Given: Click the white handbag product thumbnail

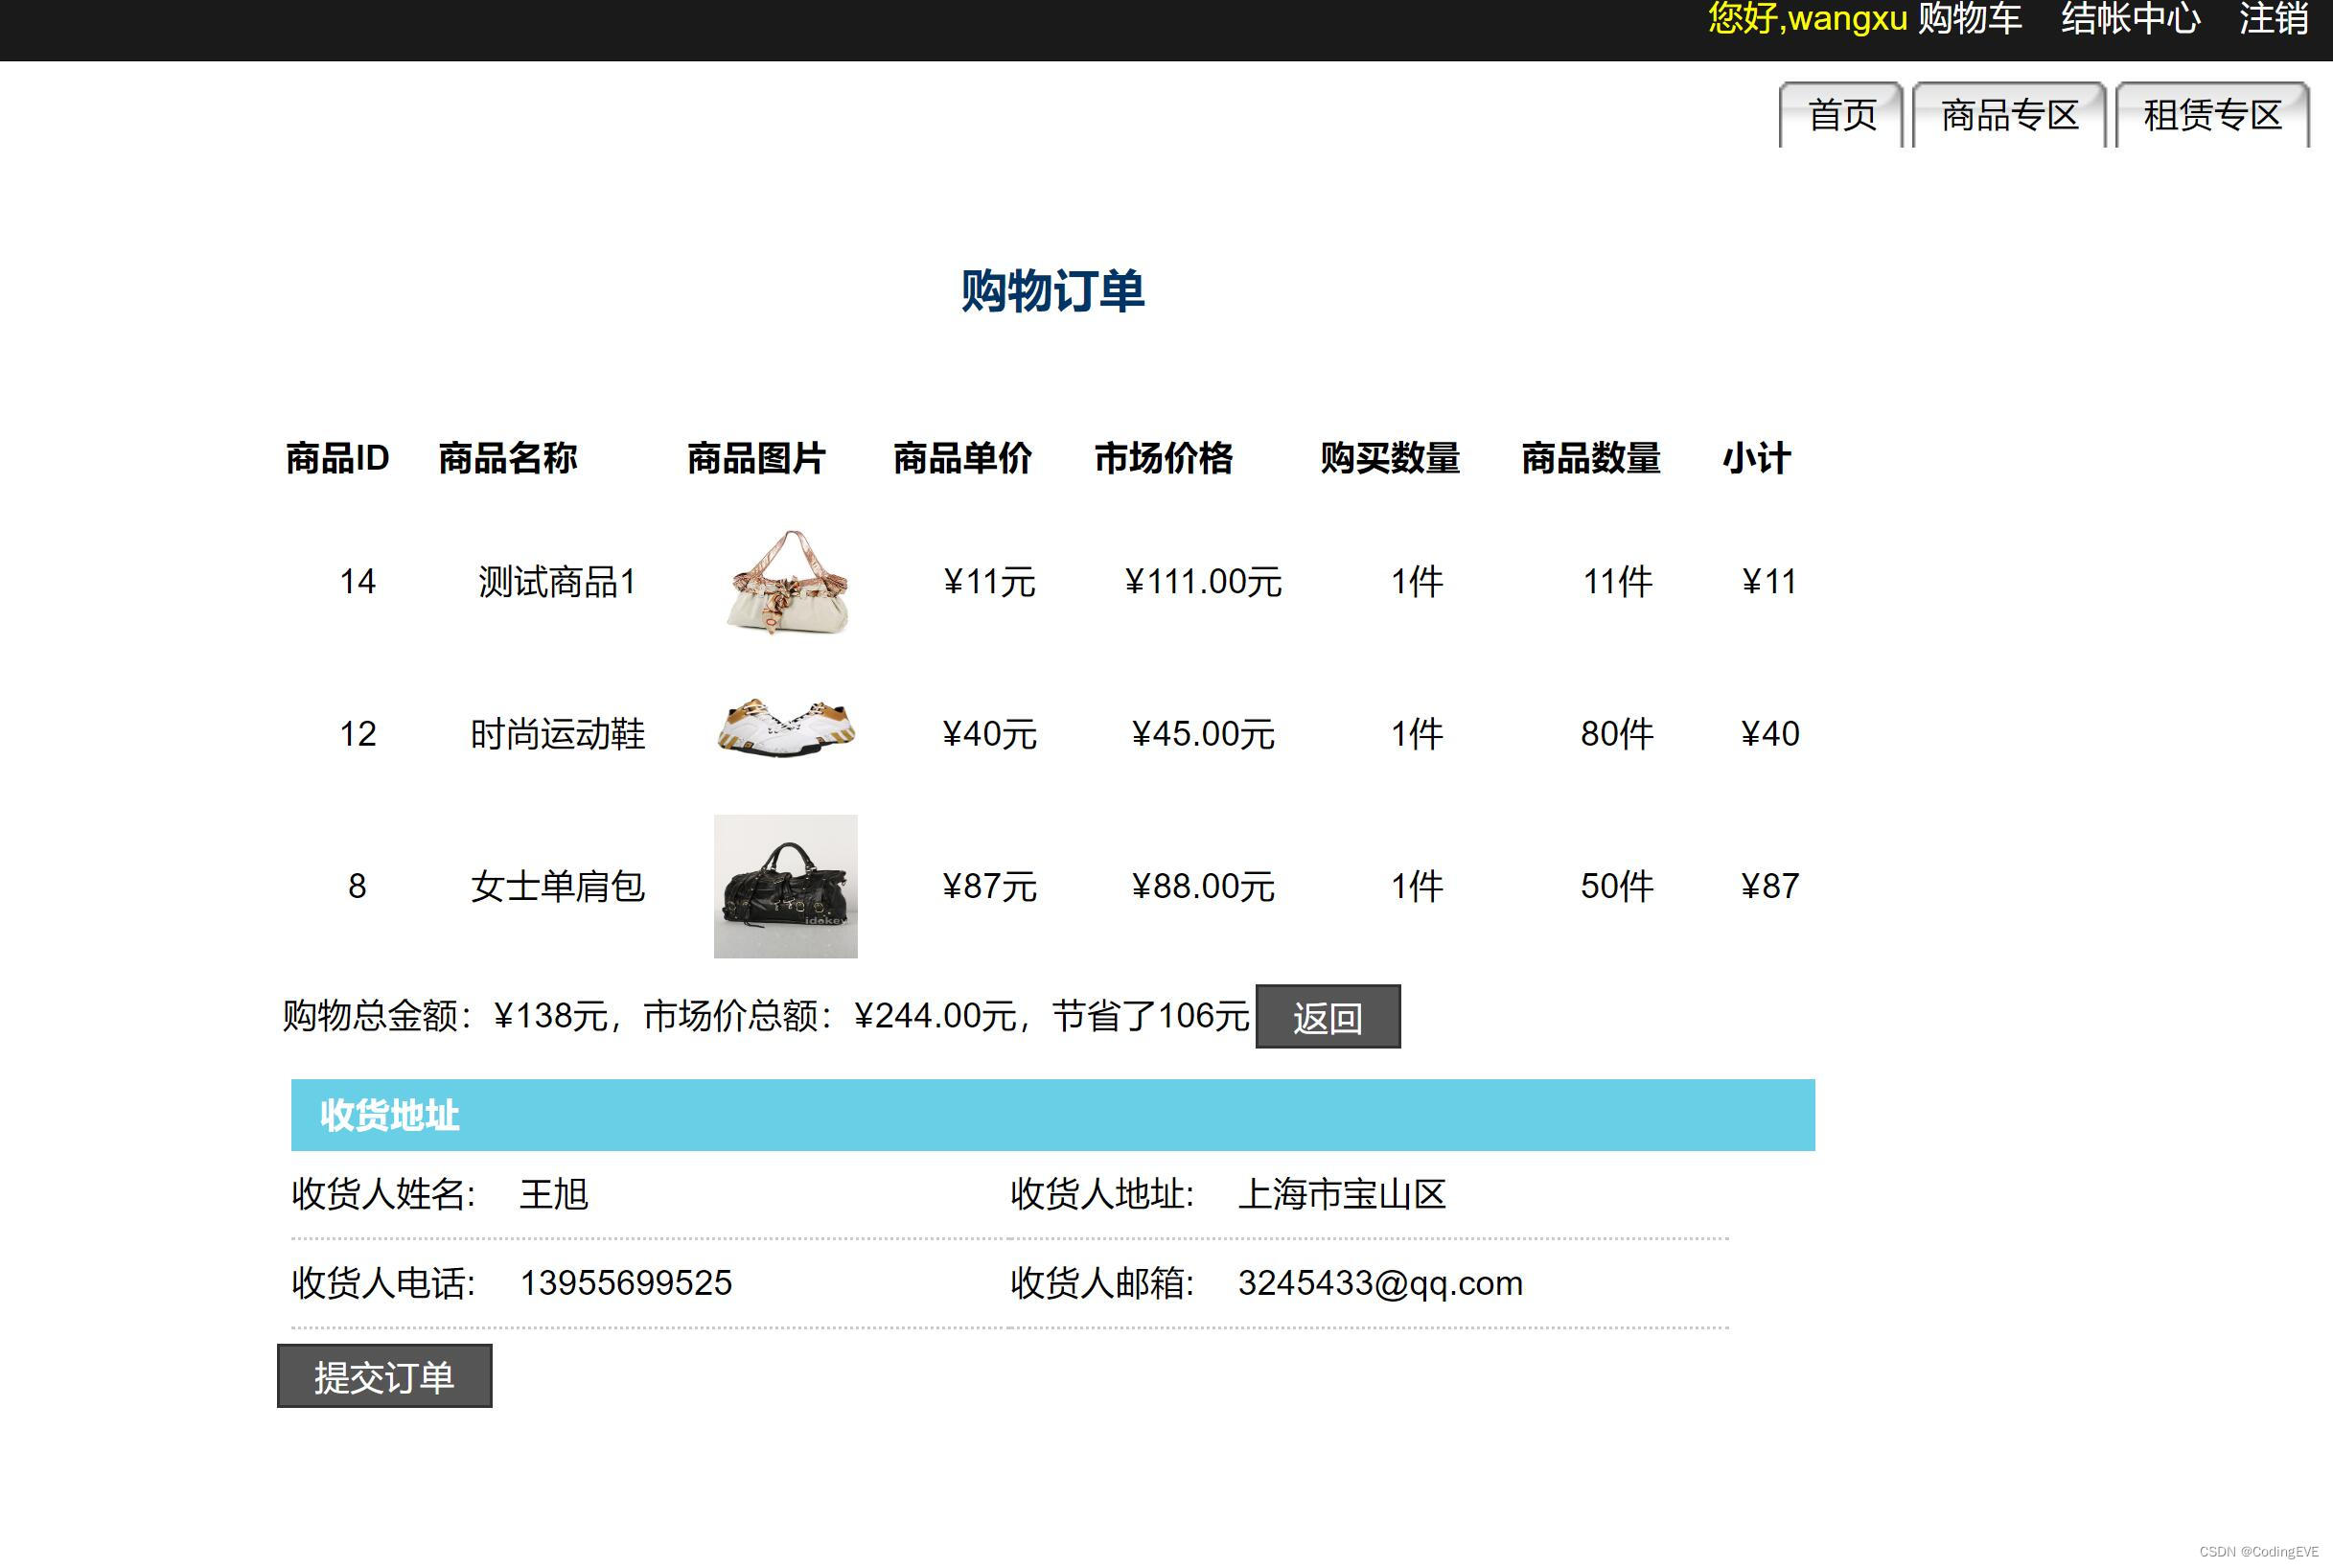Looking at the screenshot, I should click(x=787, y=582).
